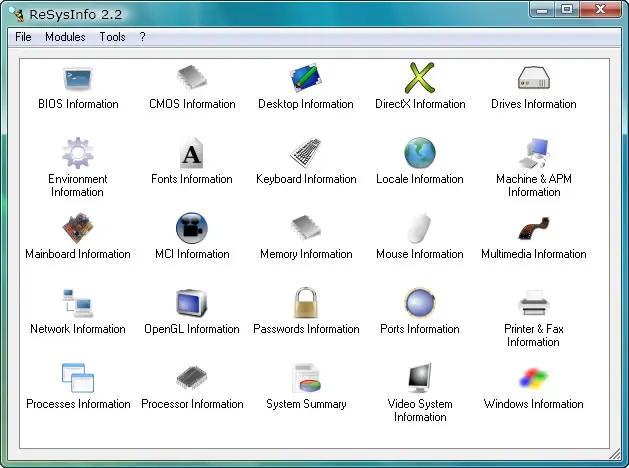Maximize the ReSysInfo window
The height and width of the screenshot is (468, 629).
point(567,10)
